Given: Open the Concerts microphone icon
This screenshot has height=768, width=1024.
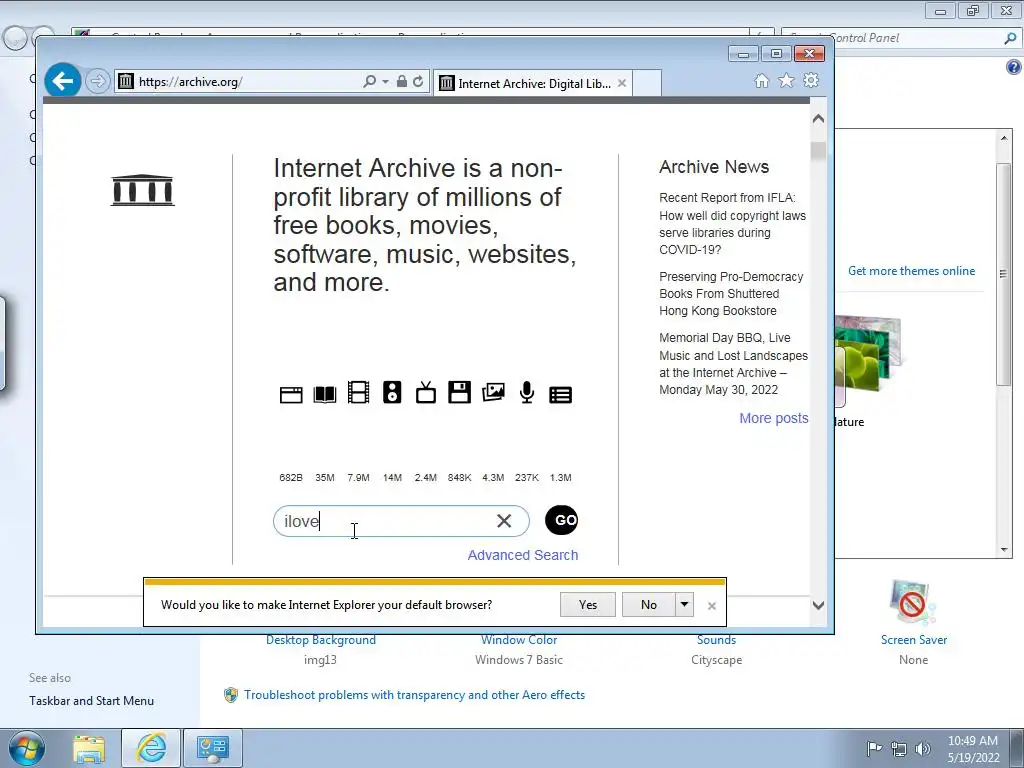Looking at the screenshot, I should pyautogui.click(x=527, y=392).
